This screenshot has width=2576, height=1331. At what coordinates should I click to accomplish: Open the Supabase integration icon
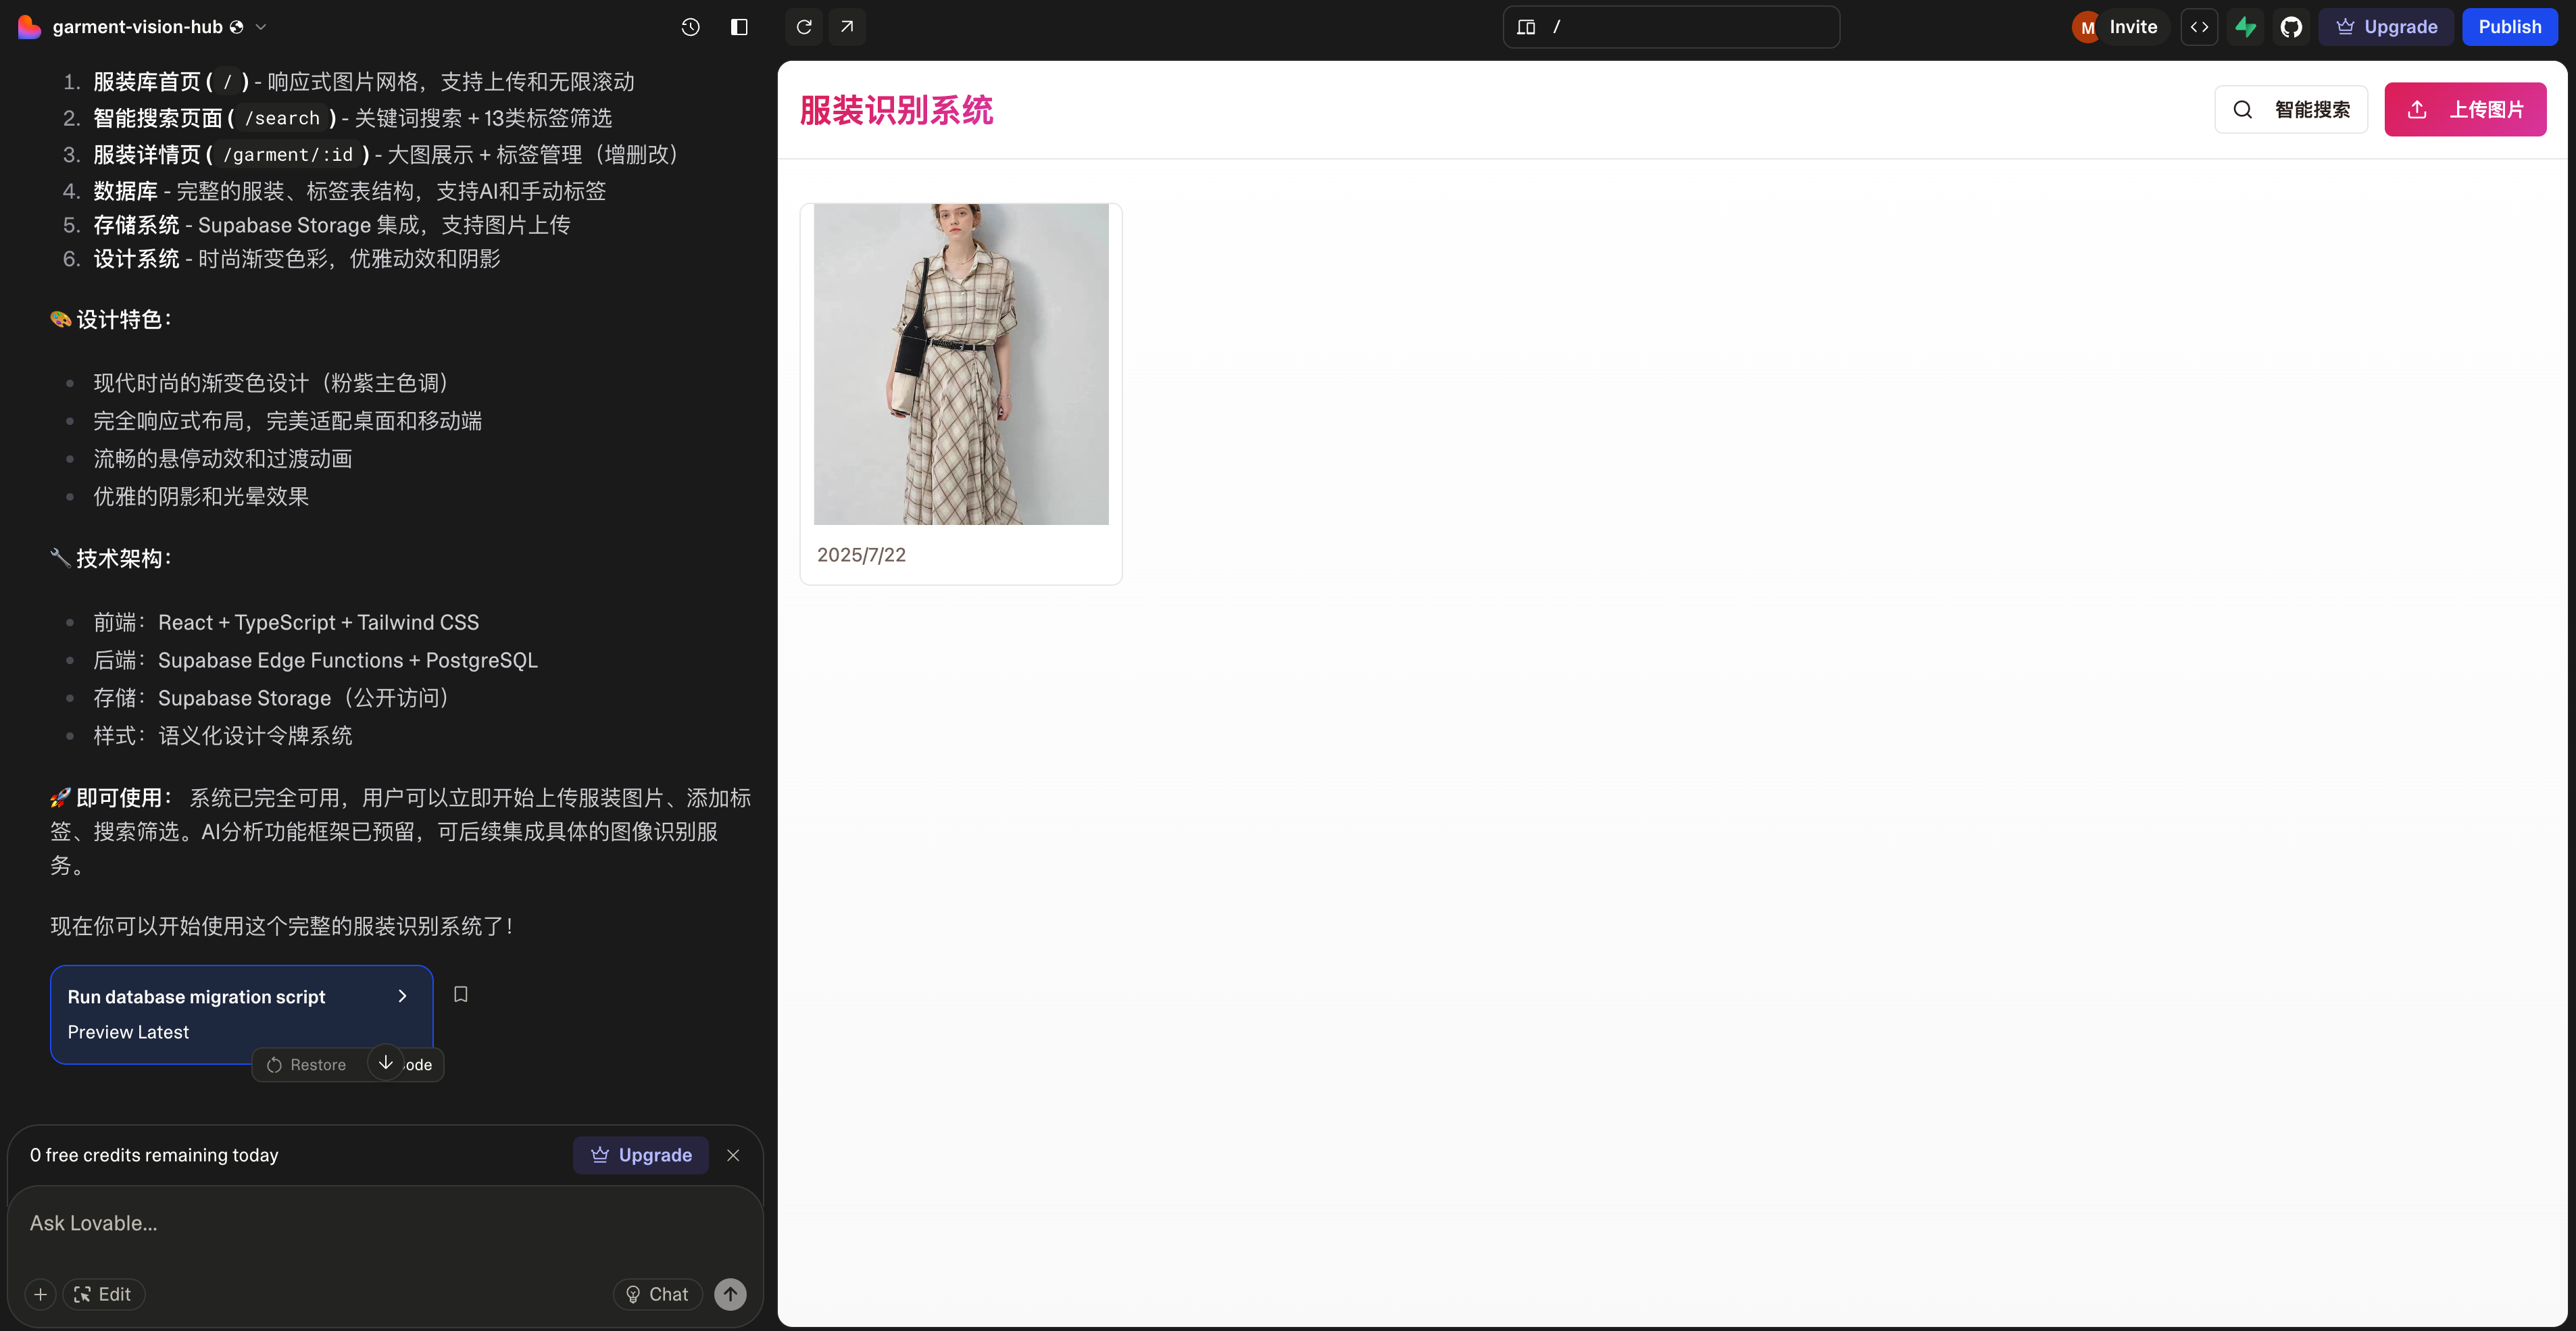(2245, 27)
